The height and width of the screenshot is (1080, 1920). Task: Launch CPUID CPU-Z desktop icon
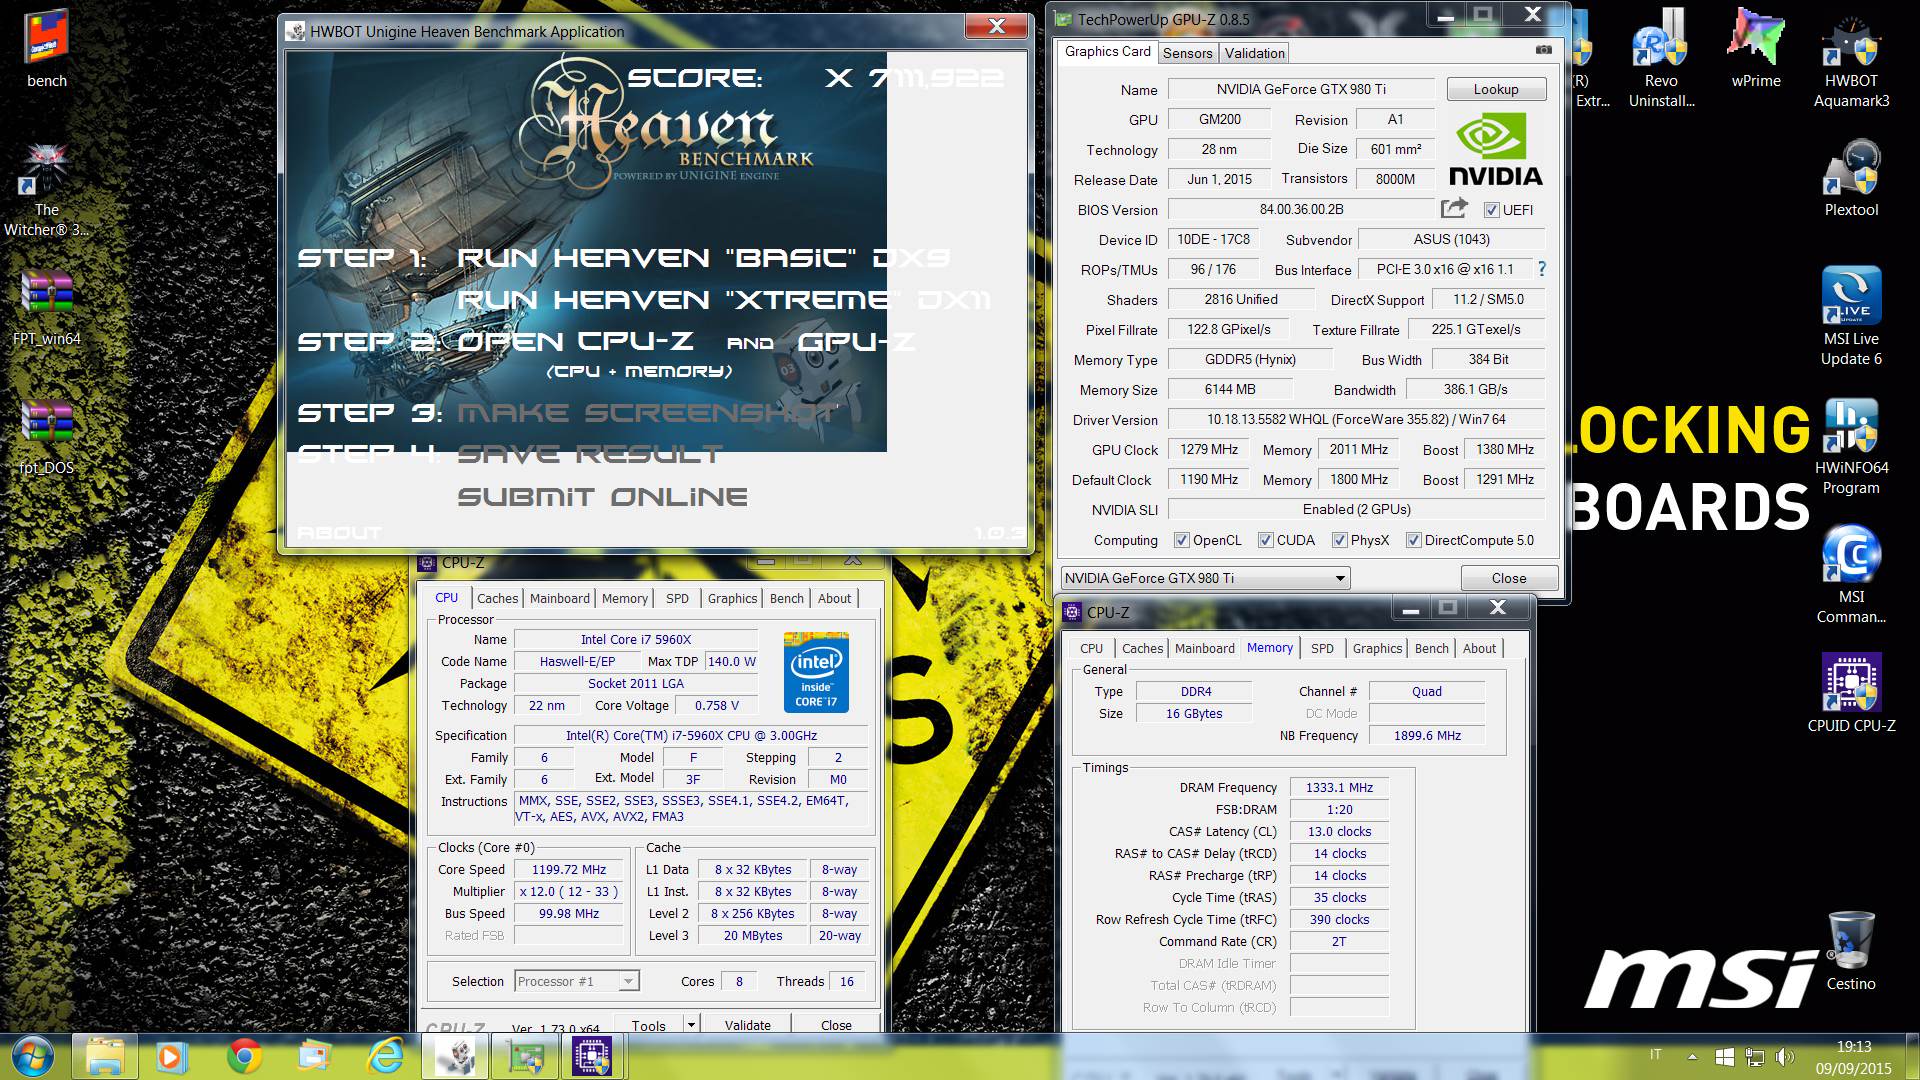pyautogui.click(x=1851, y=693)
